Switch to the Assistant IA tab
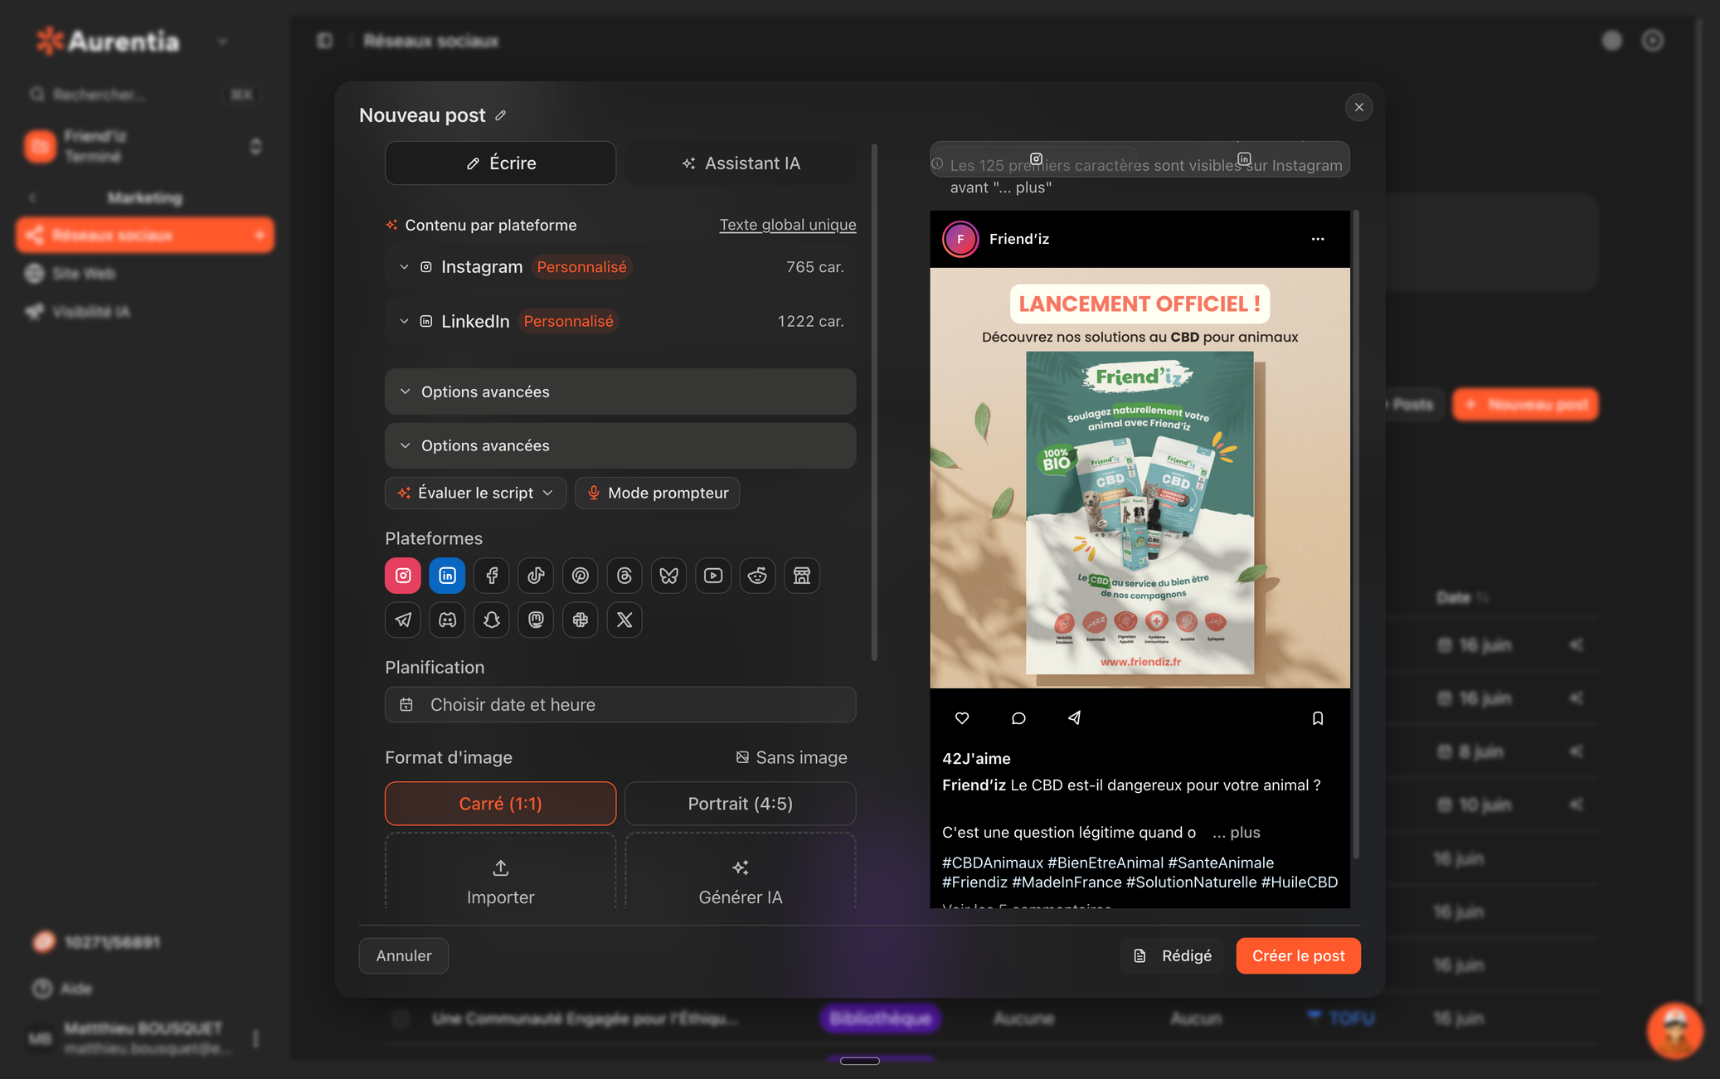The height and width of the screenshot is (1080, 1720). coord(741,163)
